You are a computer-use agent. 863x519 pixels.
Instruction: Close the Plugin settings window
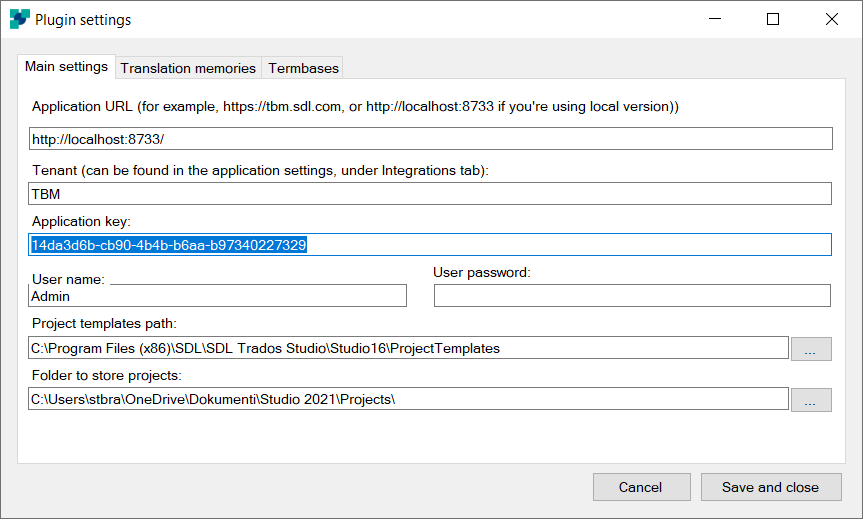click(x=832, y=19)
